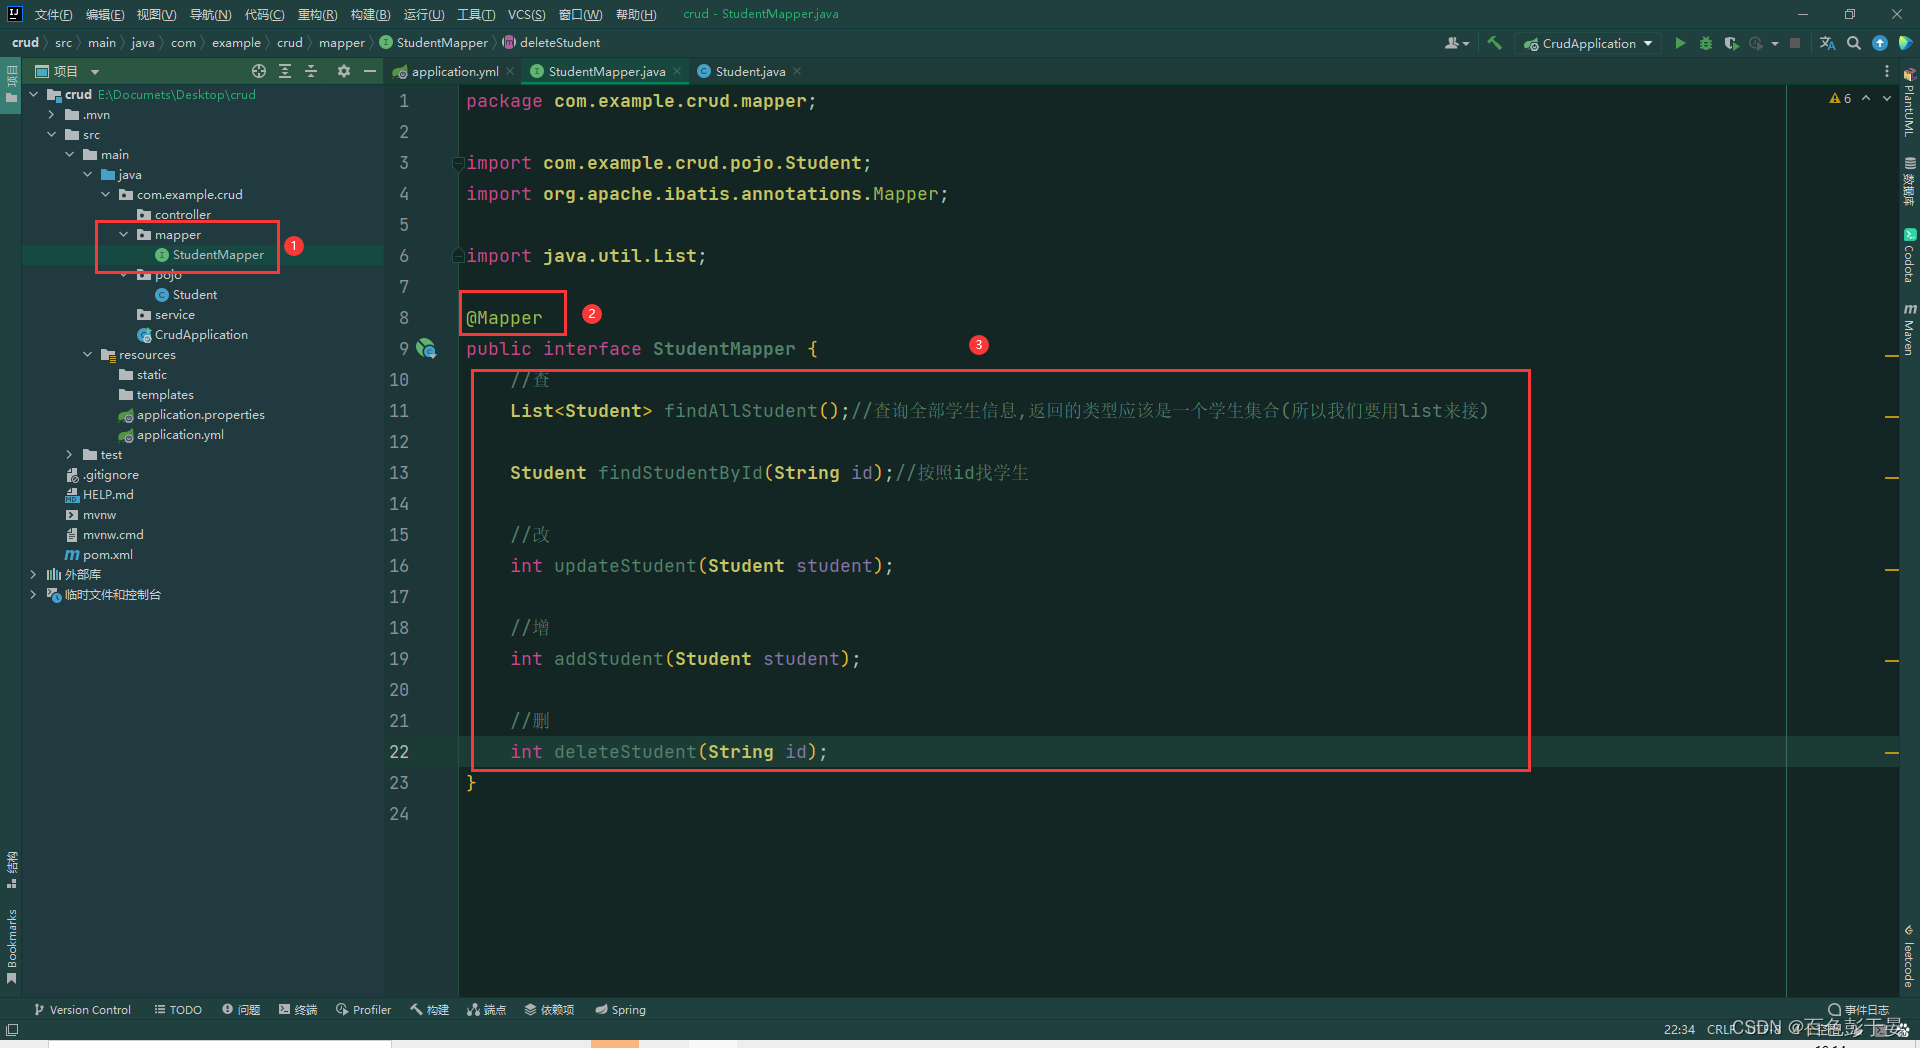Image resolution: width=1920 pixels, height=1048 pixels.
Task: Expand the .mvn folder
Action: [52, 114]
